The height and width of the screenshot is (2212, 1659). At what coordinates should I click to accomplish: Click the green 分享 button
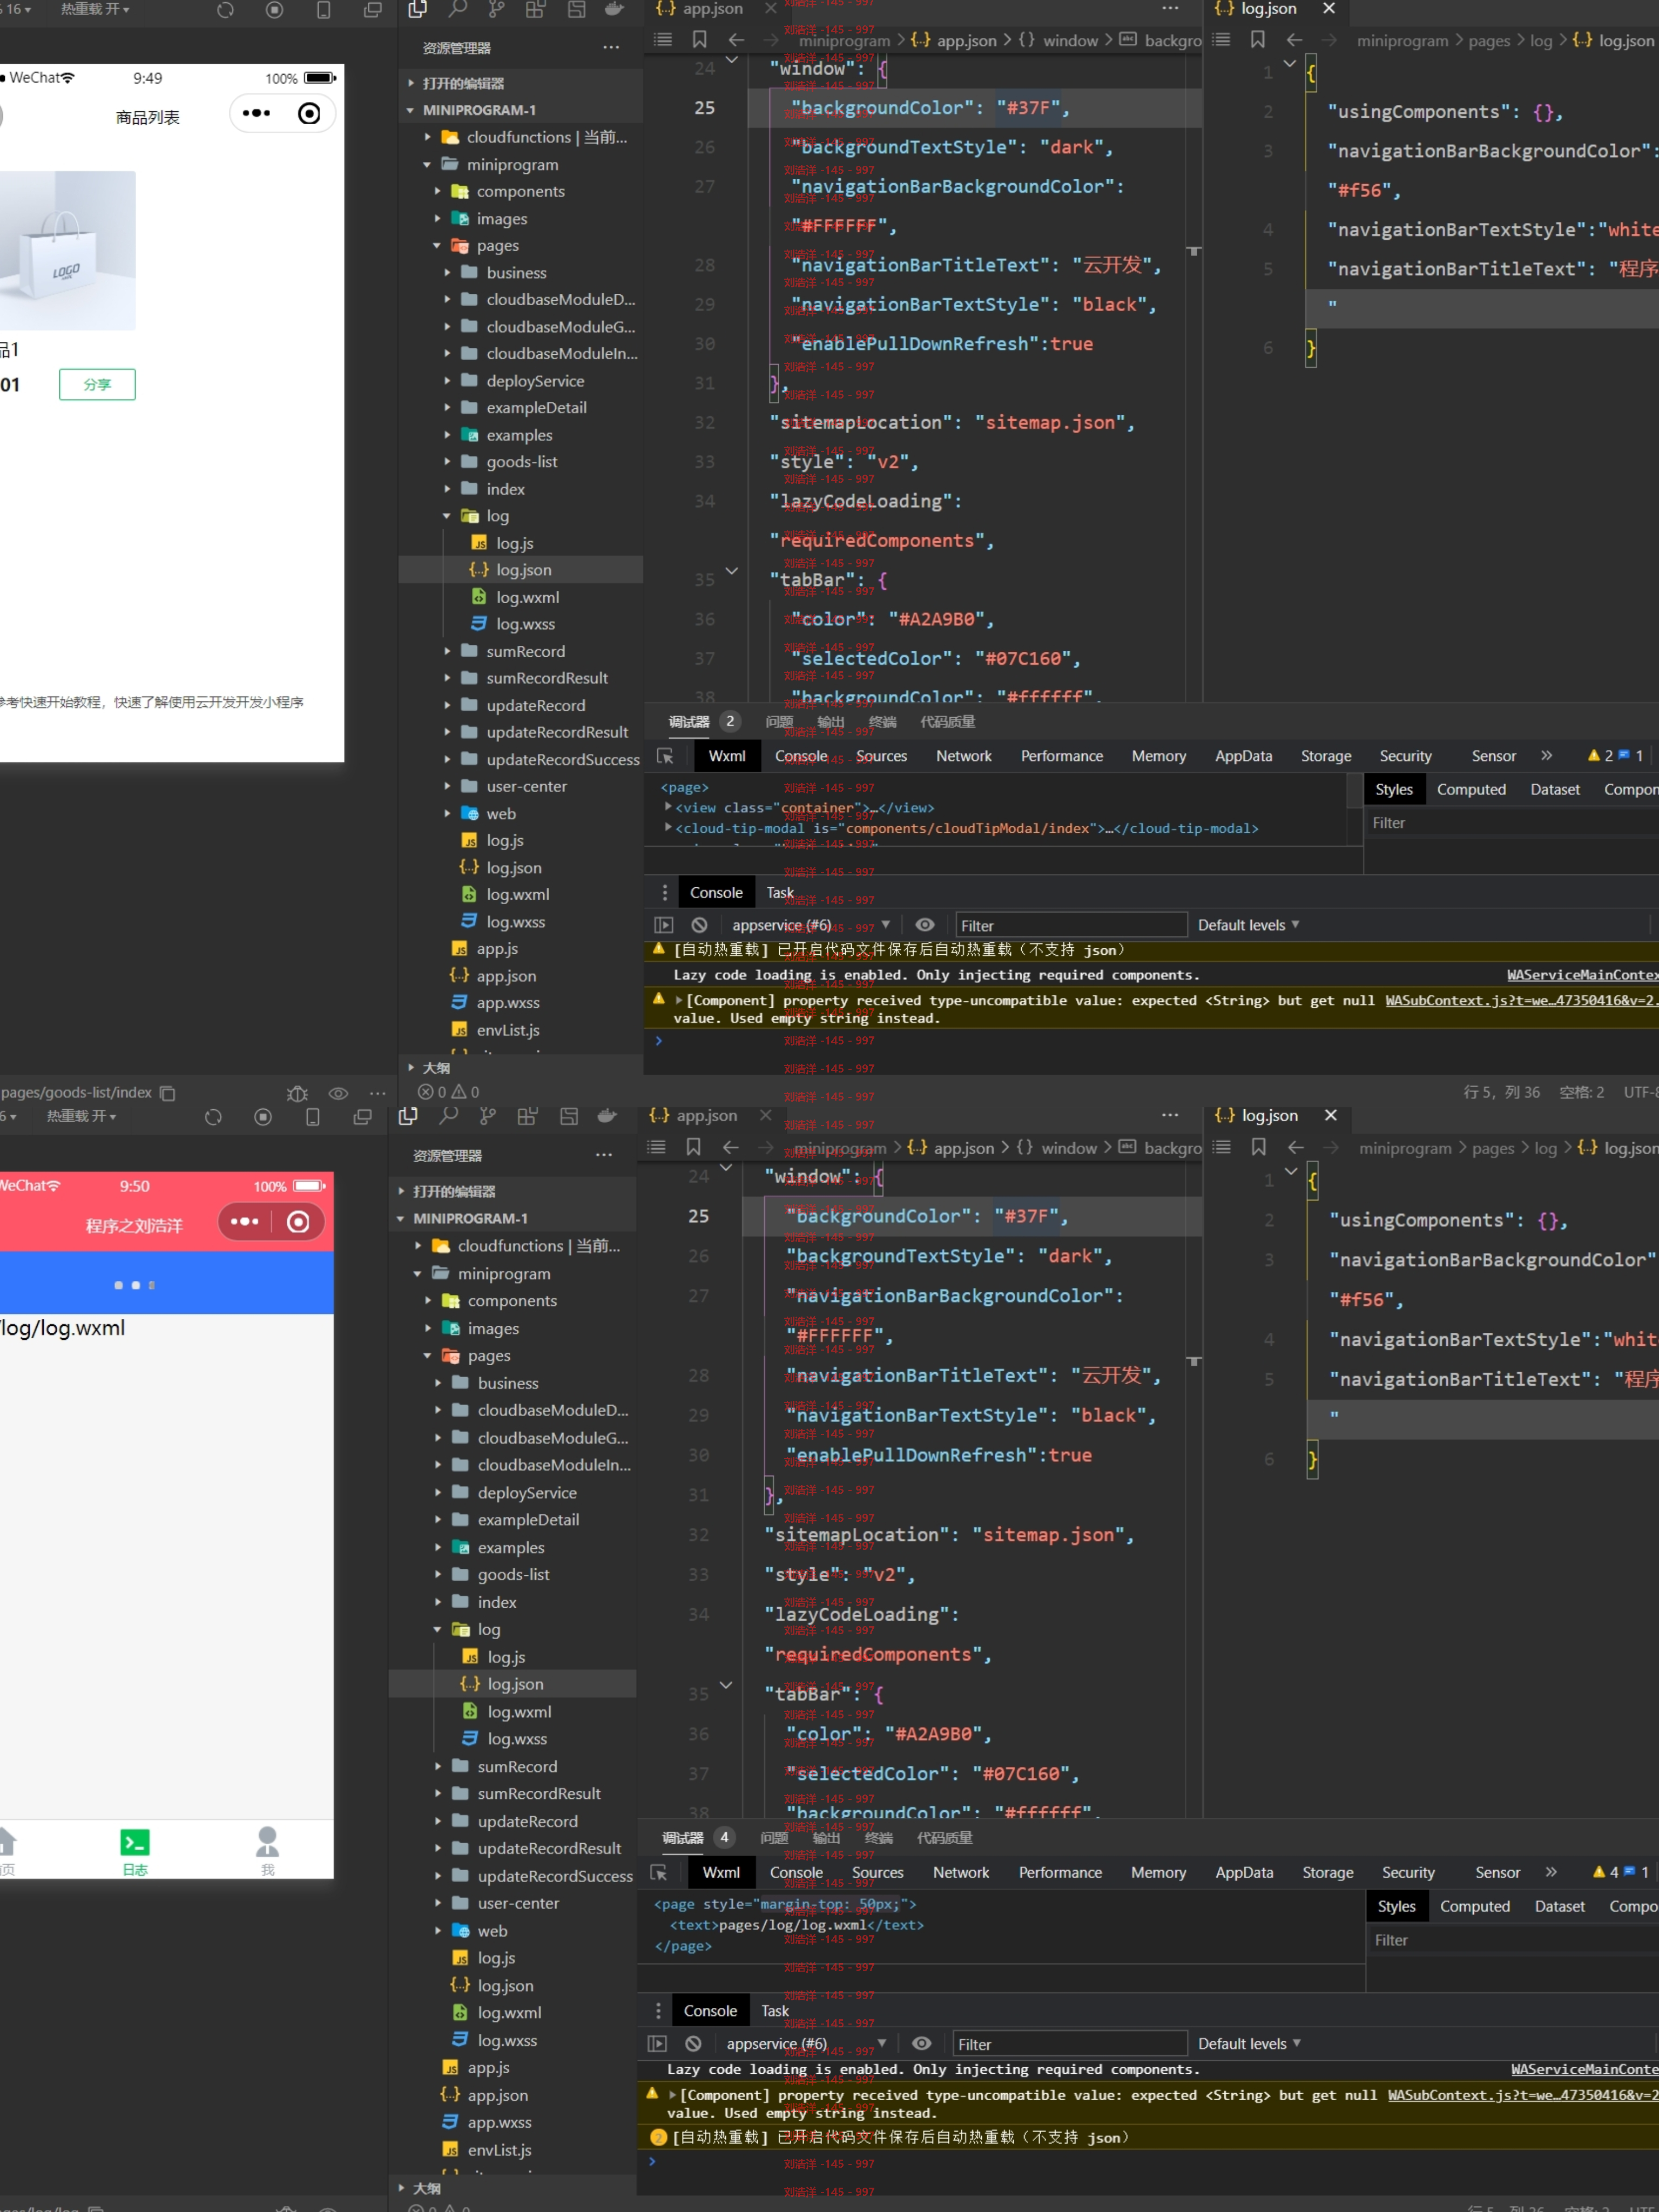pos(97,384)
